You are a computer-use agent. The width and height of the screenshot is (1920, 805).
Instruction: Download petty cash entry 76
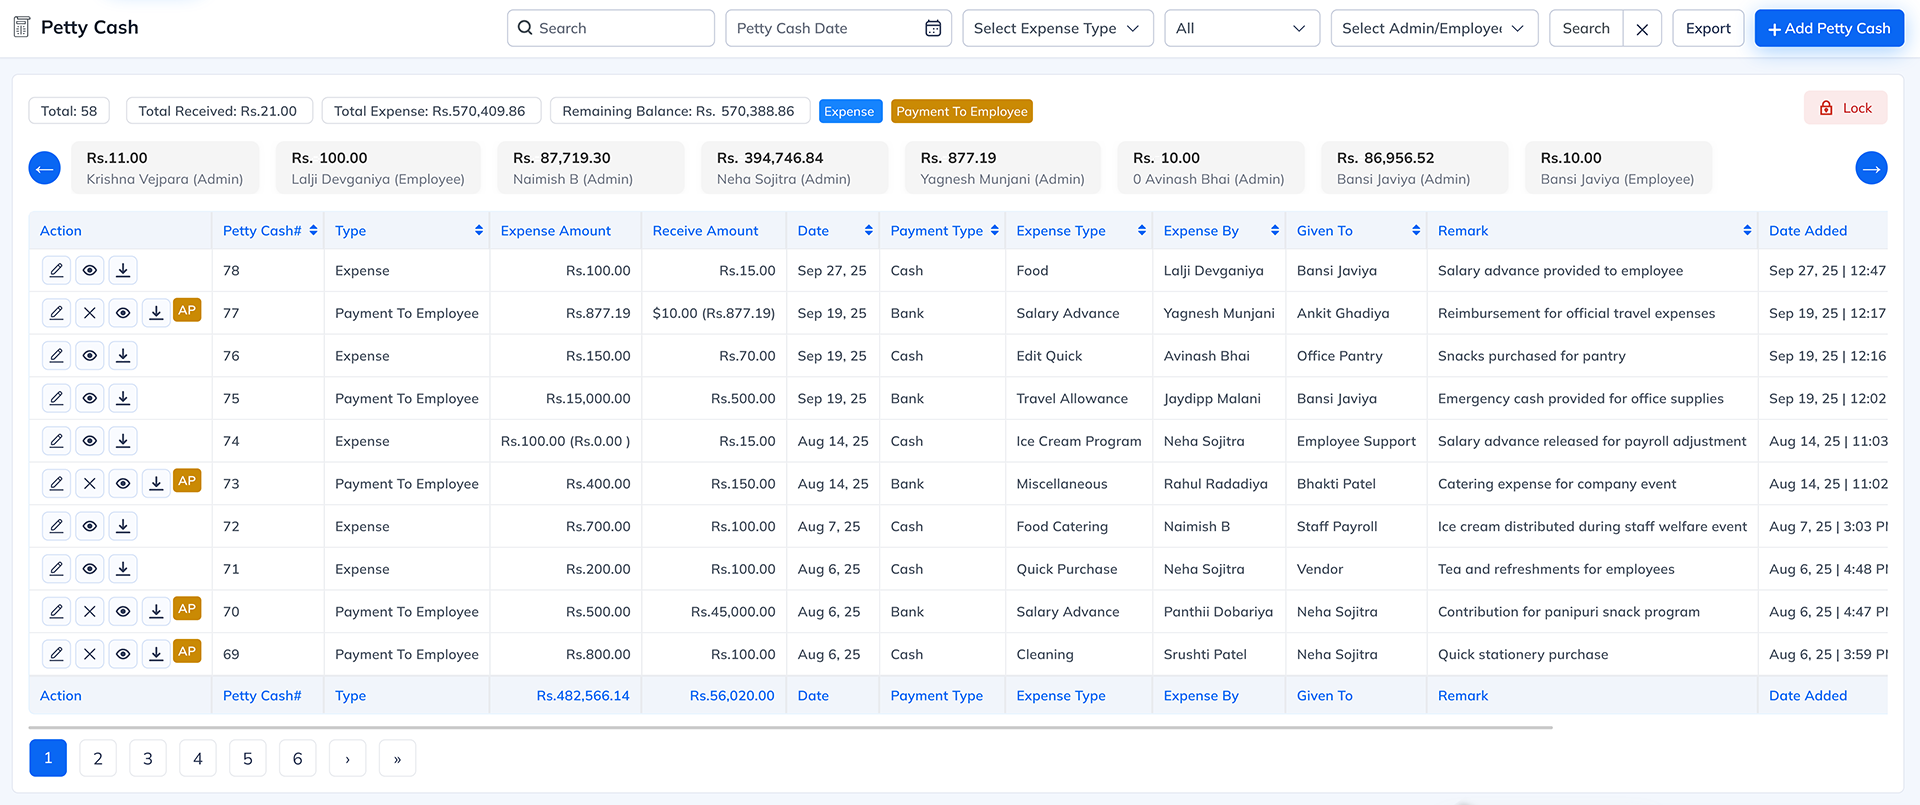pos(123,356)
